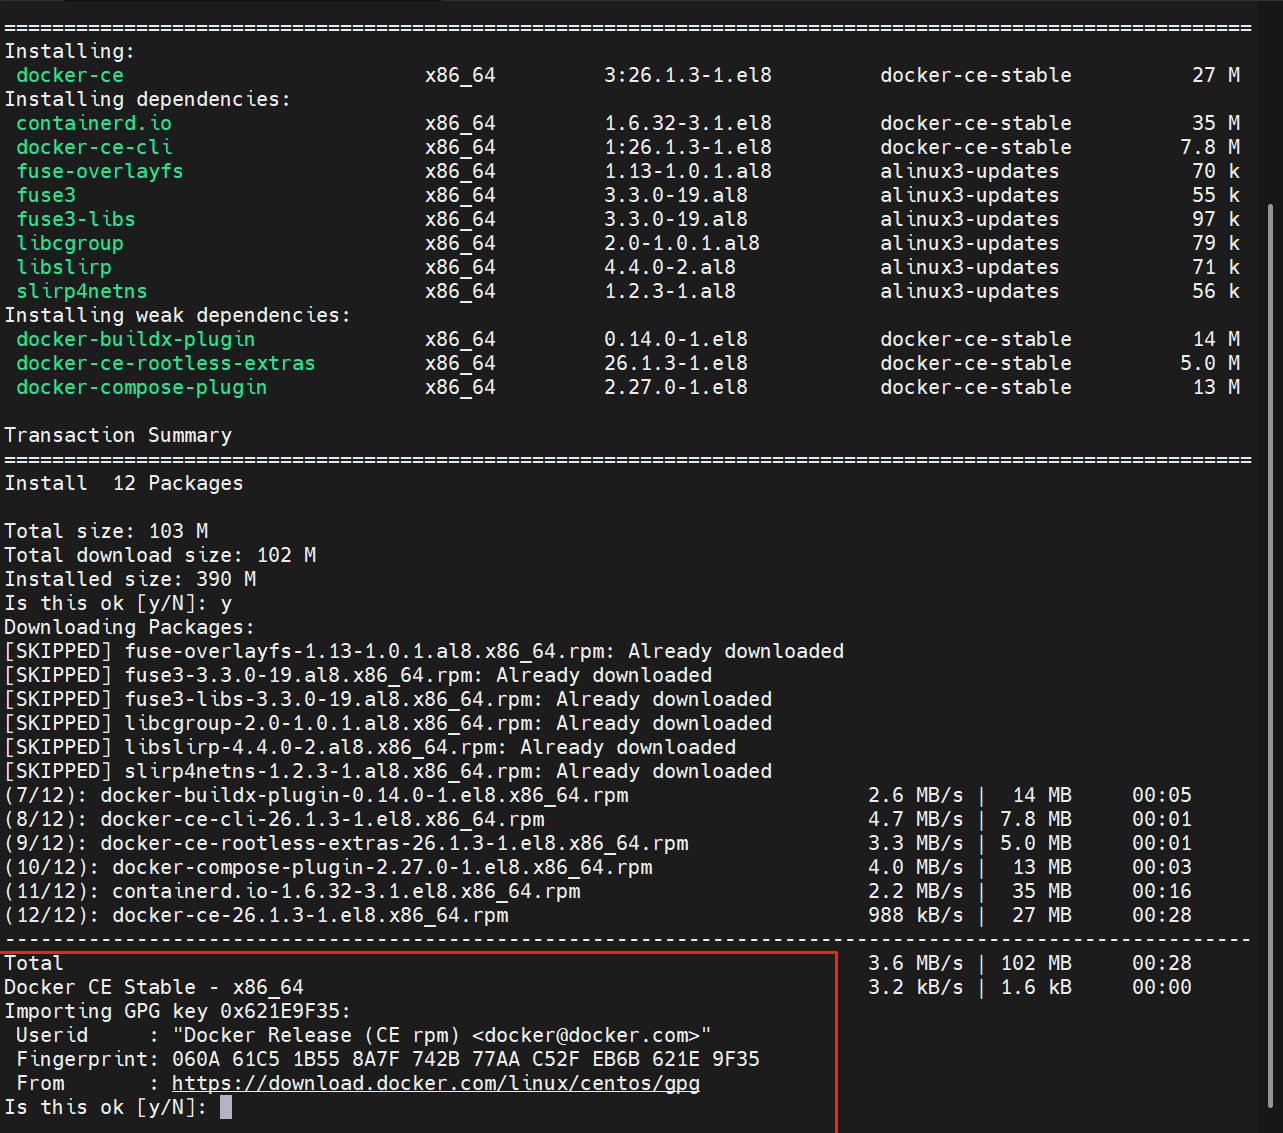The height and width of the screenshot is (1133, 1283).
Task: Select the fuse3 package name
Action: (45, 195)
